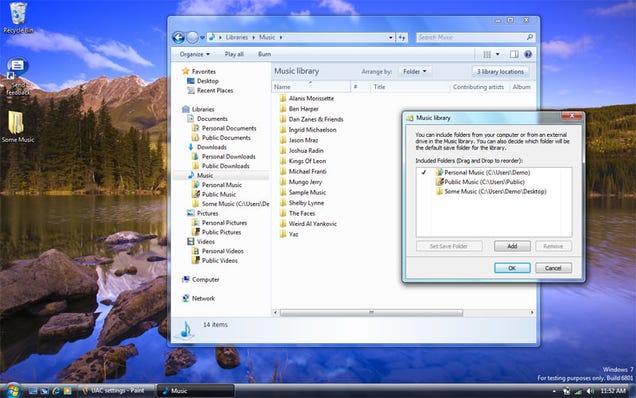636x398 pixels.
Task: Click the 3 library locations link
Action: coord(500,71)
